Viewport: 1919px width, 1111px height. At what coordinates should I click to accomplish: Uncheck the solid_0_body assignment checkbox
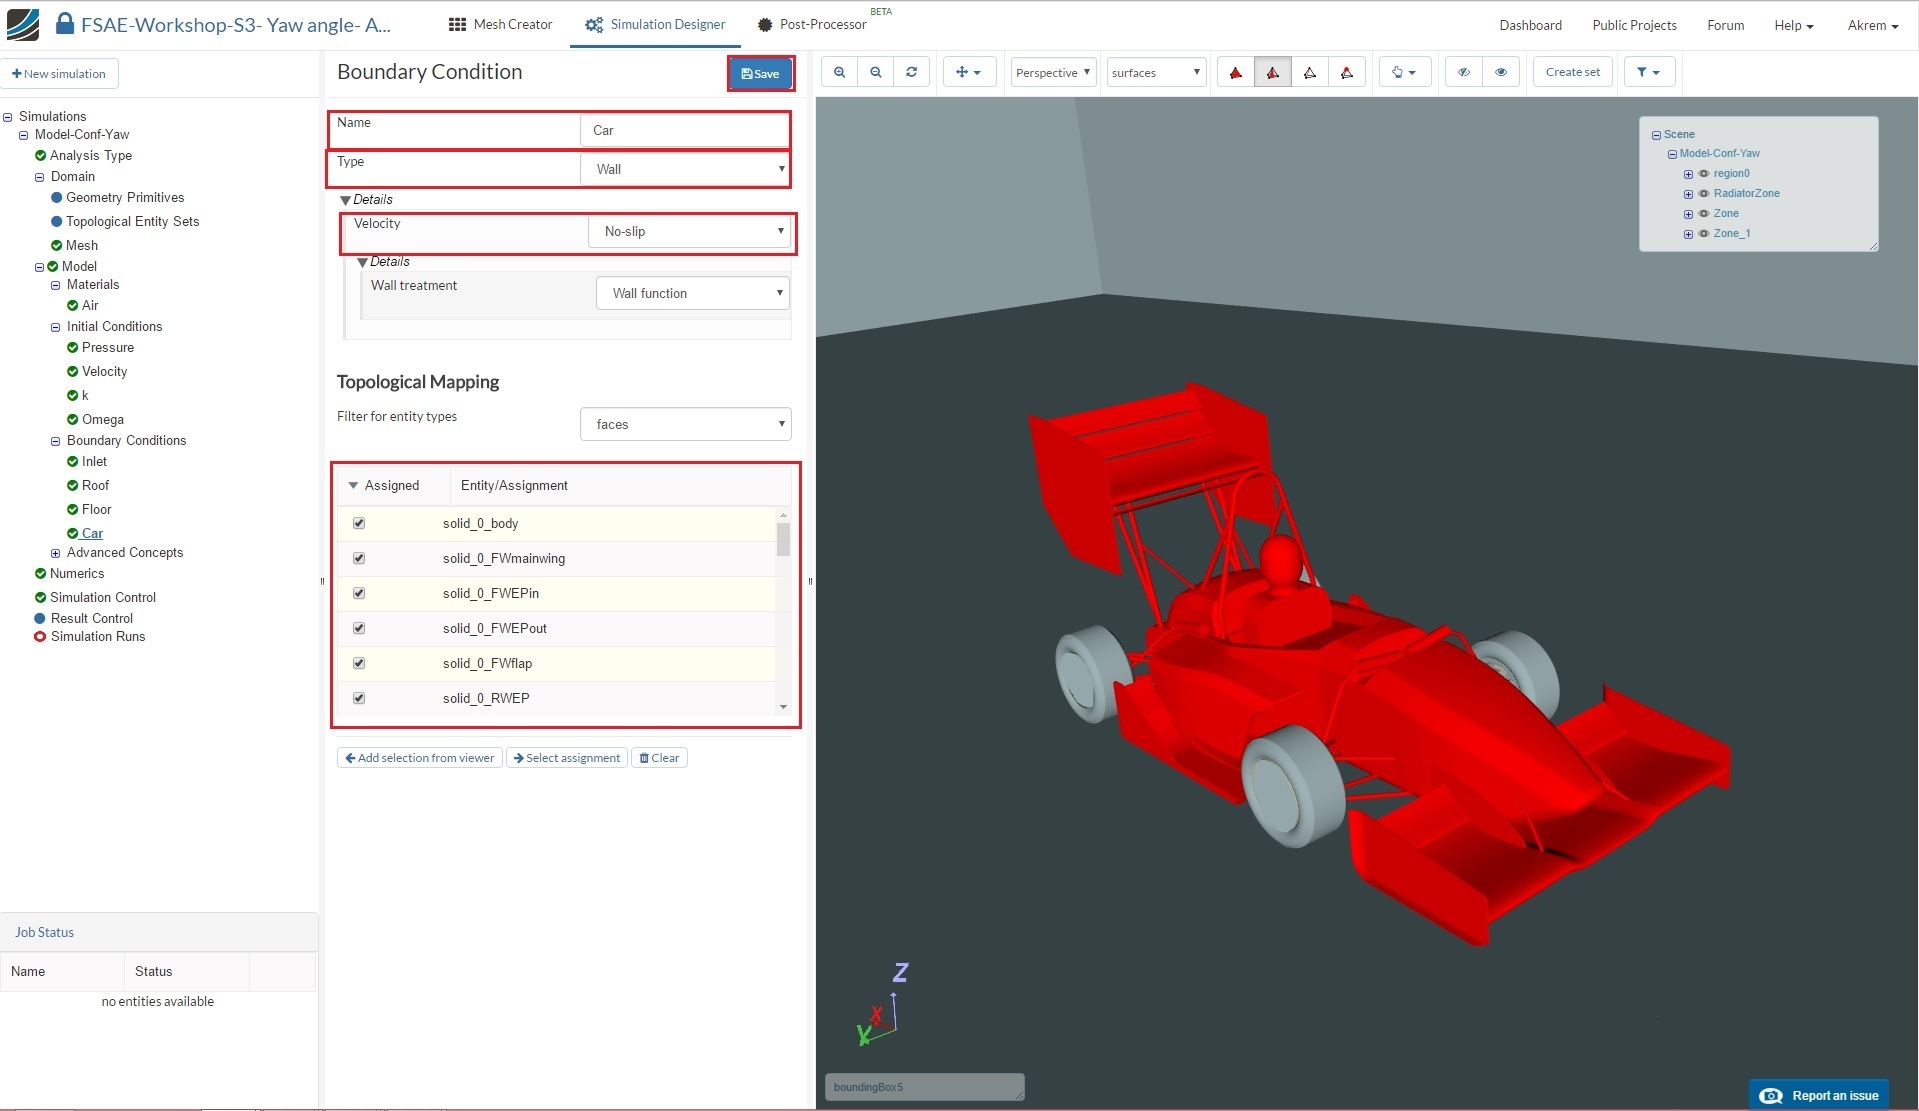[x=359, y=523]
